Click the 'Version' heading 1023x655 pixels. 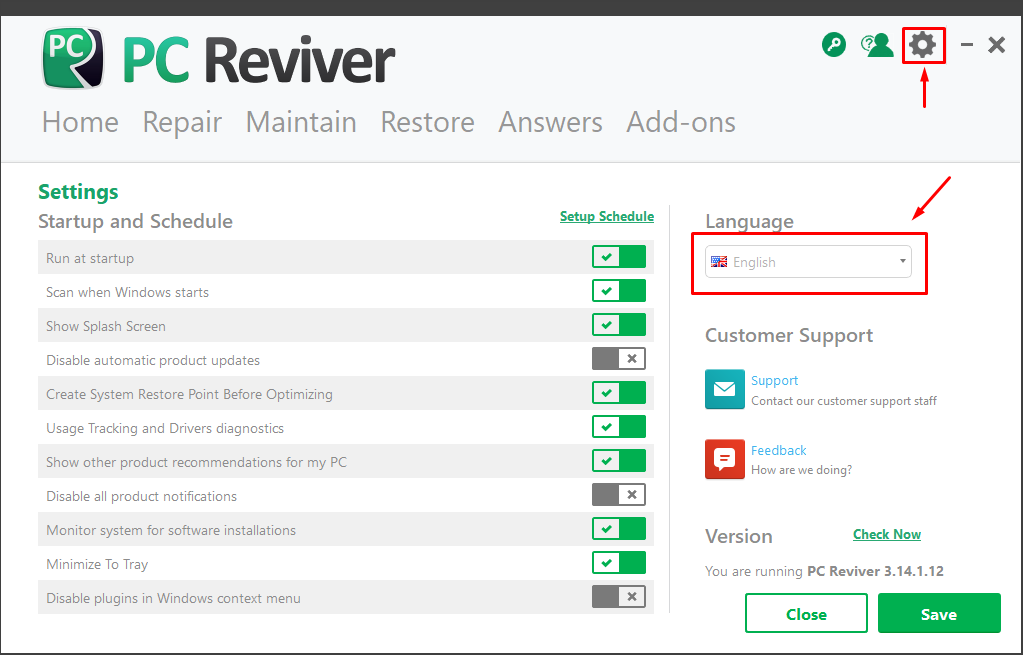pos(739,536)
